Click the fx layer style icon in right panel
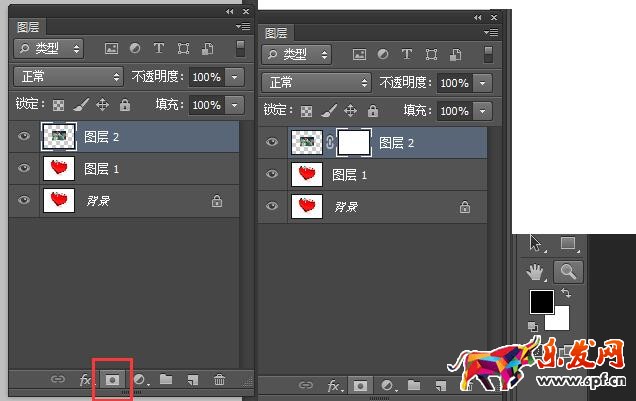 [334, 385]
